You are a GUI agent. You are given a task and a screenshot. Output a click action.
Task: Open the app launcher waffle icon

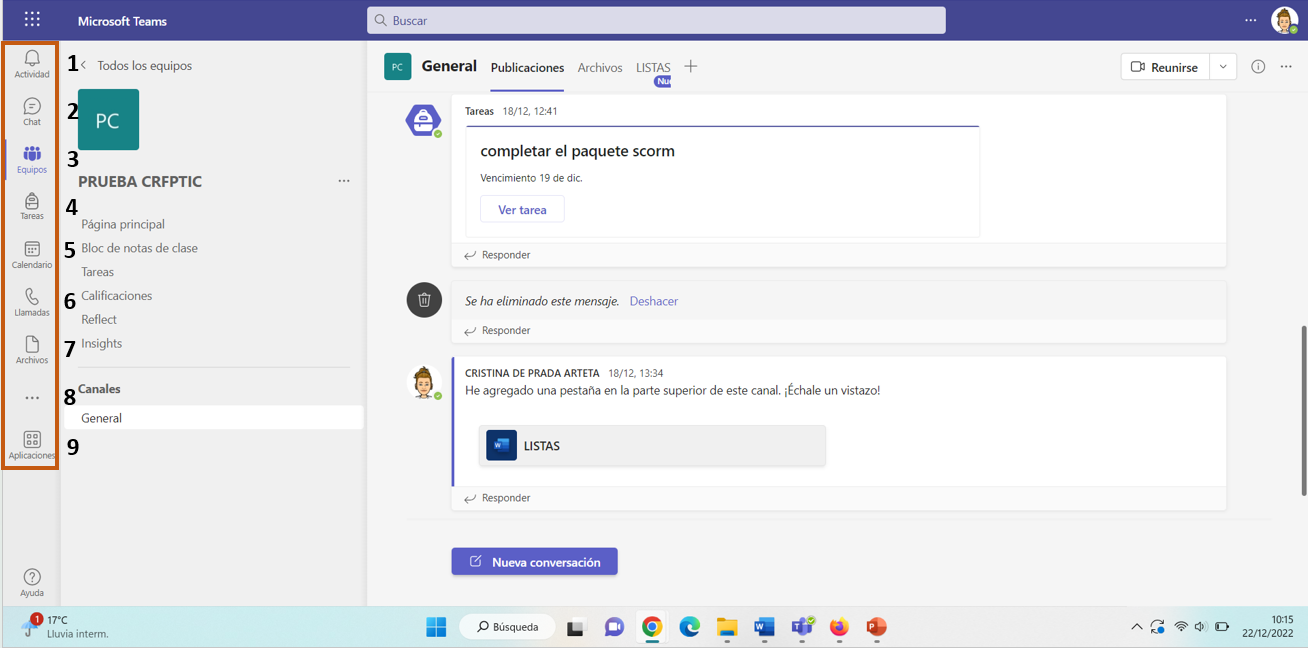click(x=32, y=19)
